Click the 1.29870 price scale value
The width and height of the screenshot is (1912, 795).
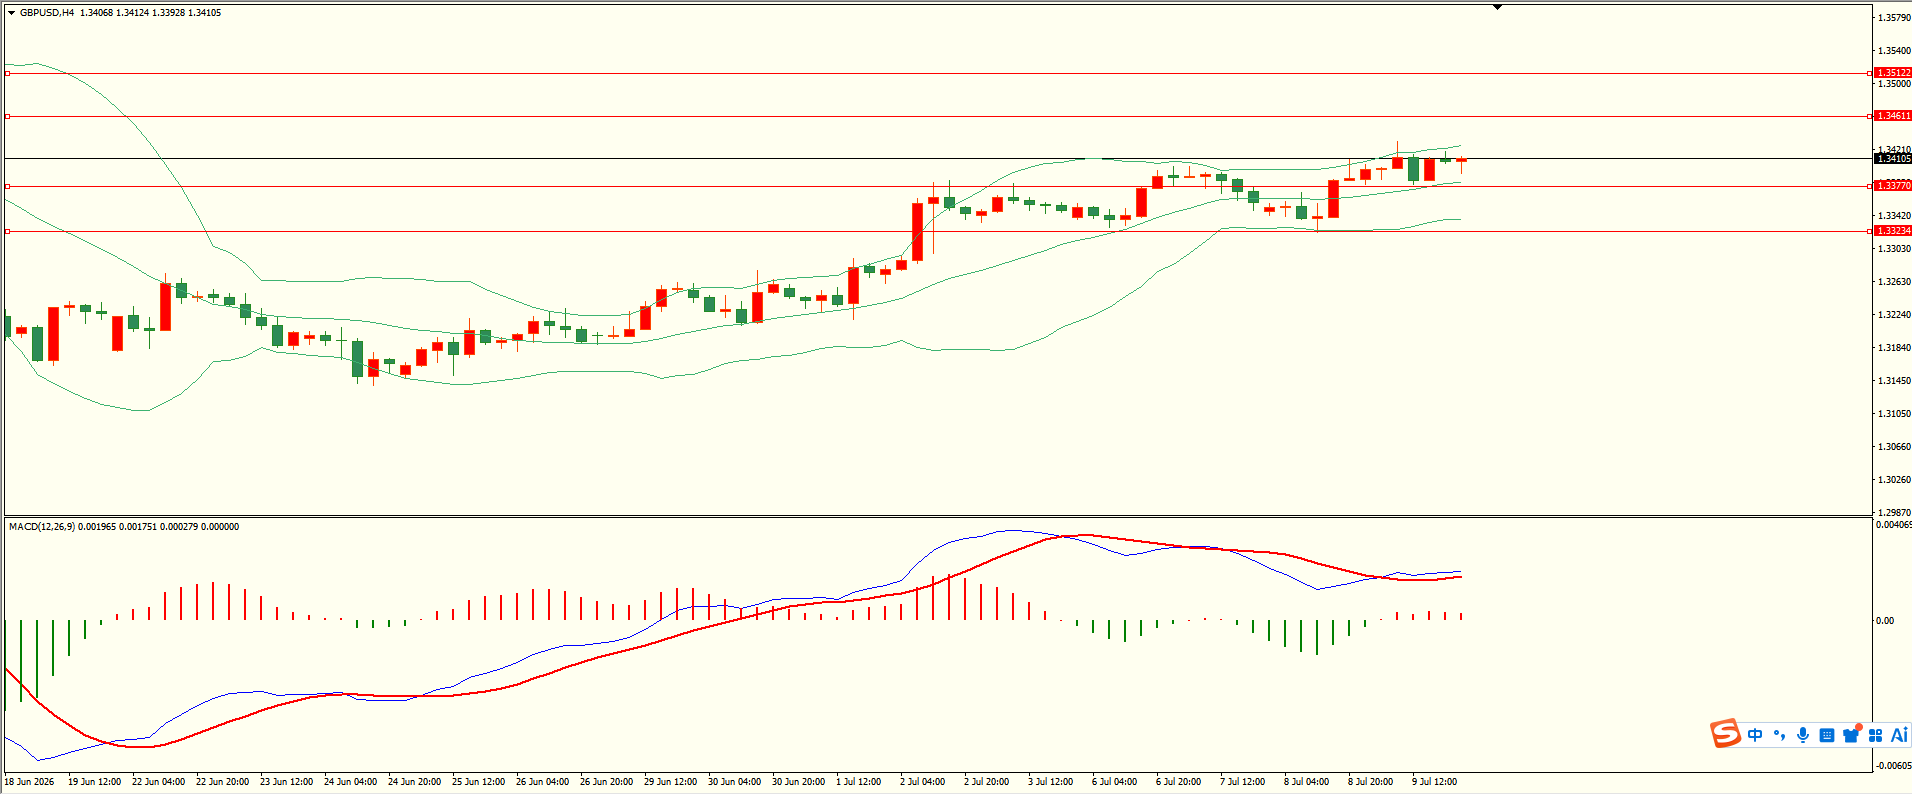1894,513
